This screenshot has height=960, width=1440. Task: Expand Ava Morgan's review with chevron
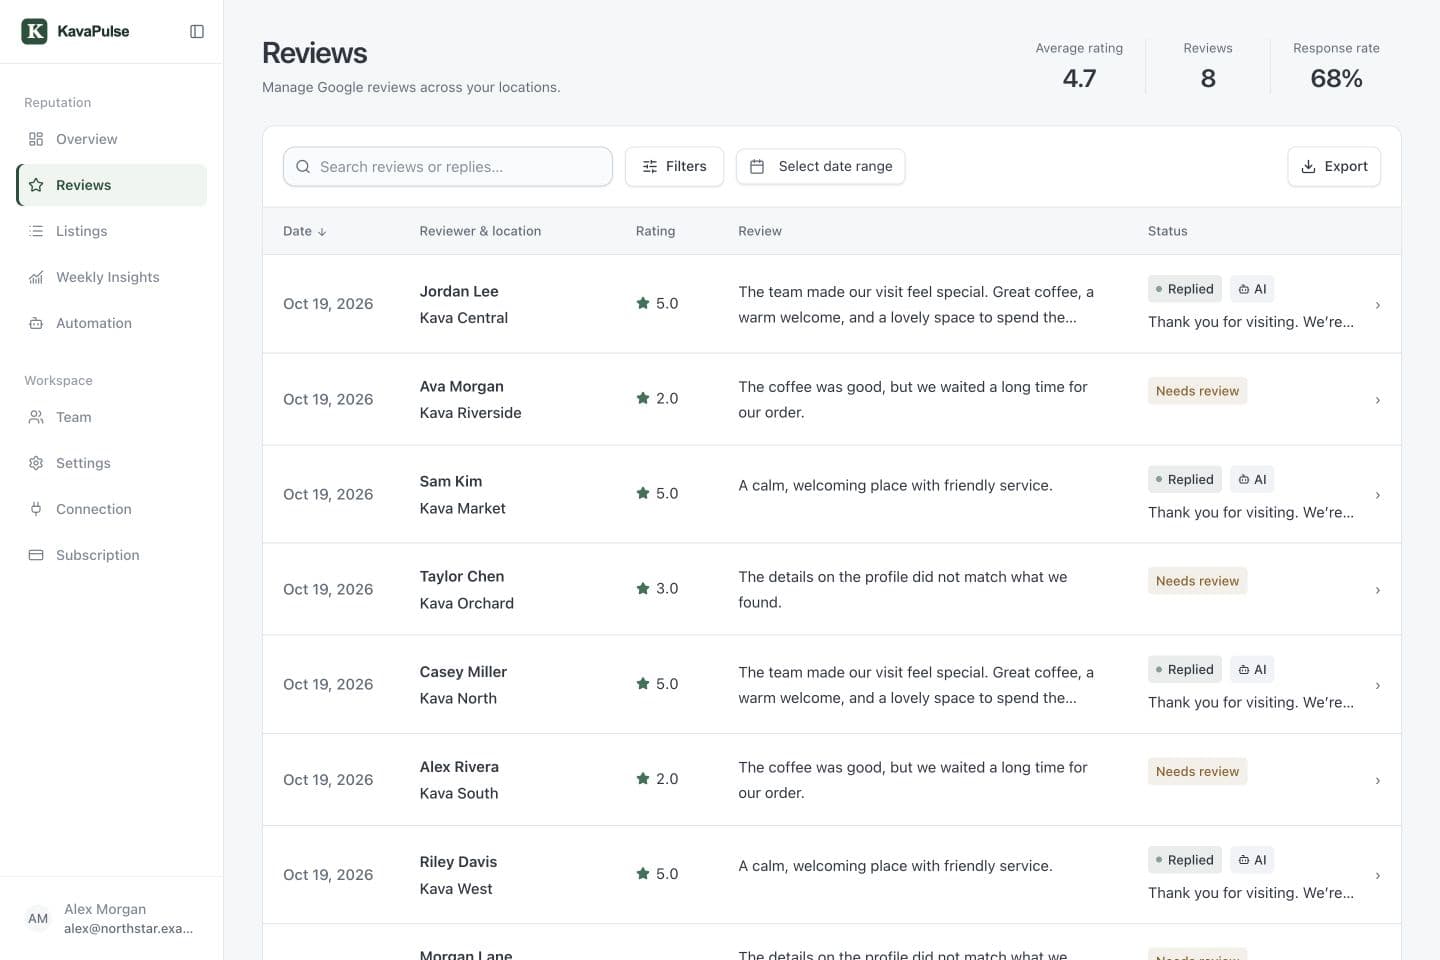1378,400
